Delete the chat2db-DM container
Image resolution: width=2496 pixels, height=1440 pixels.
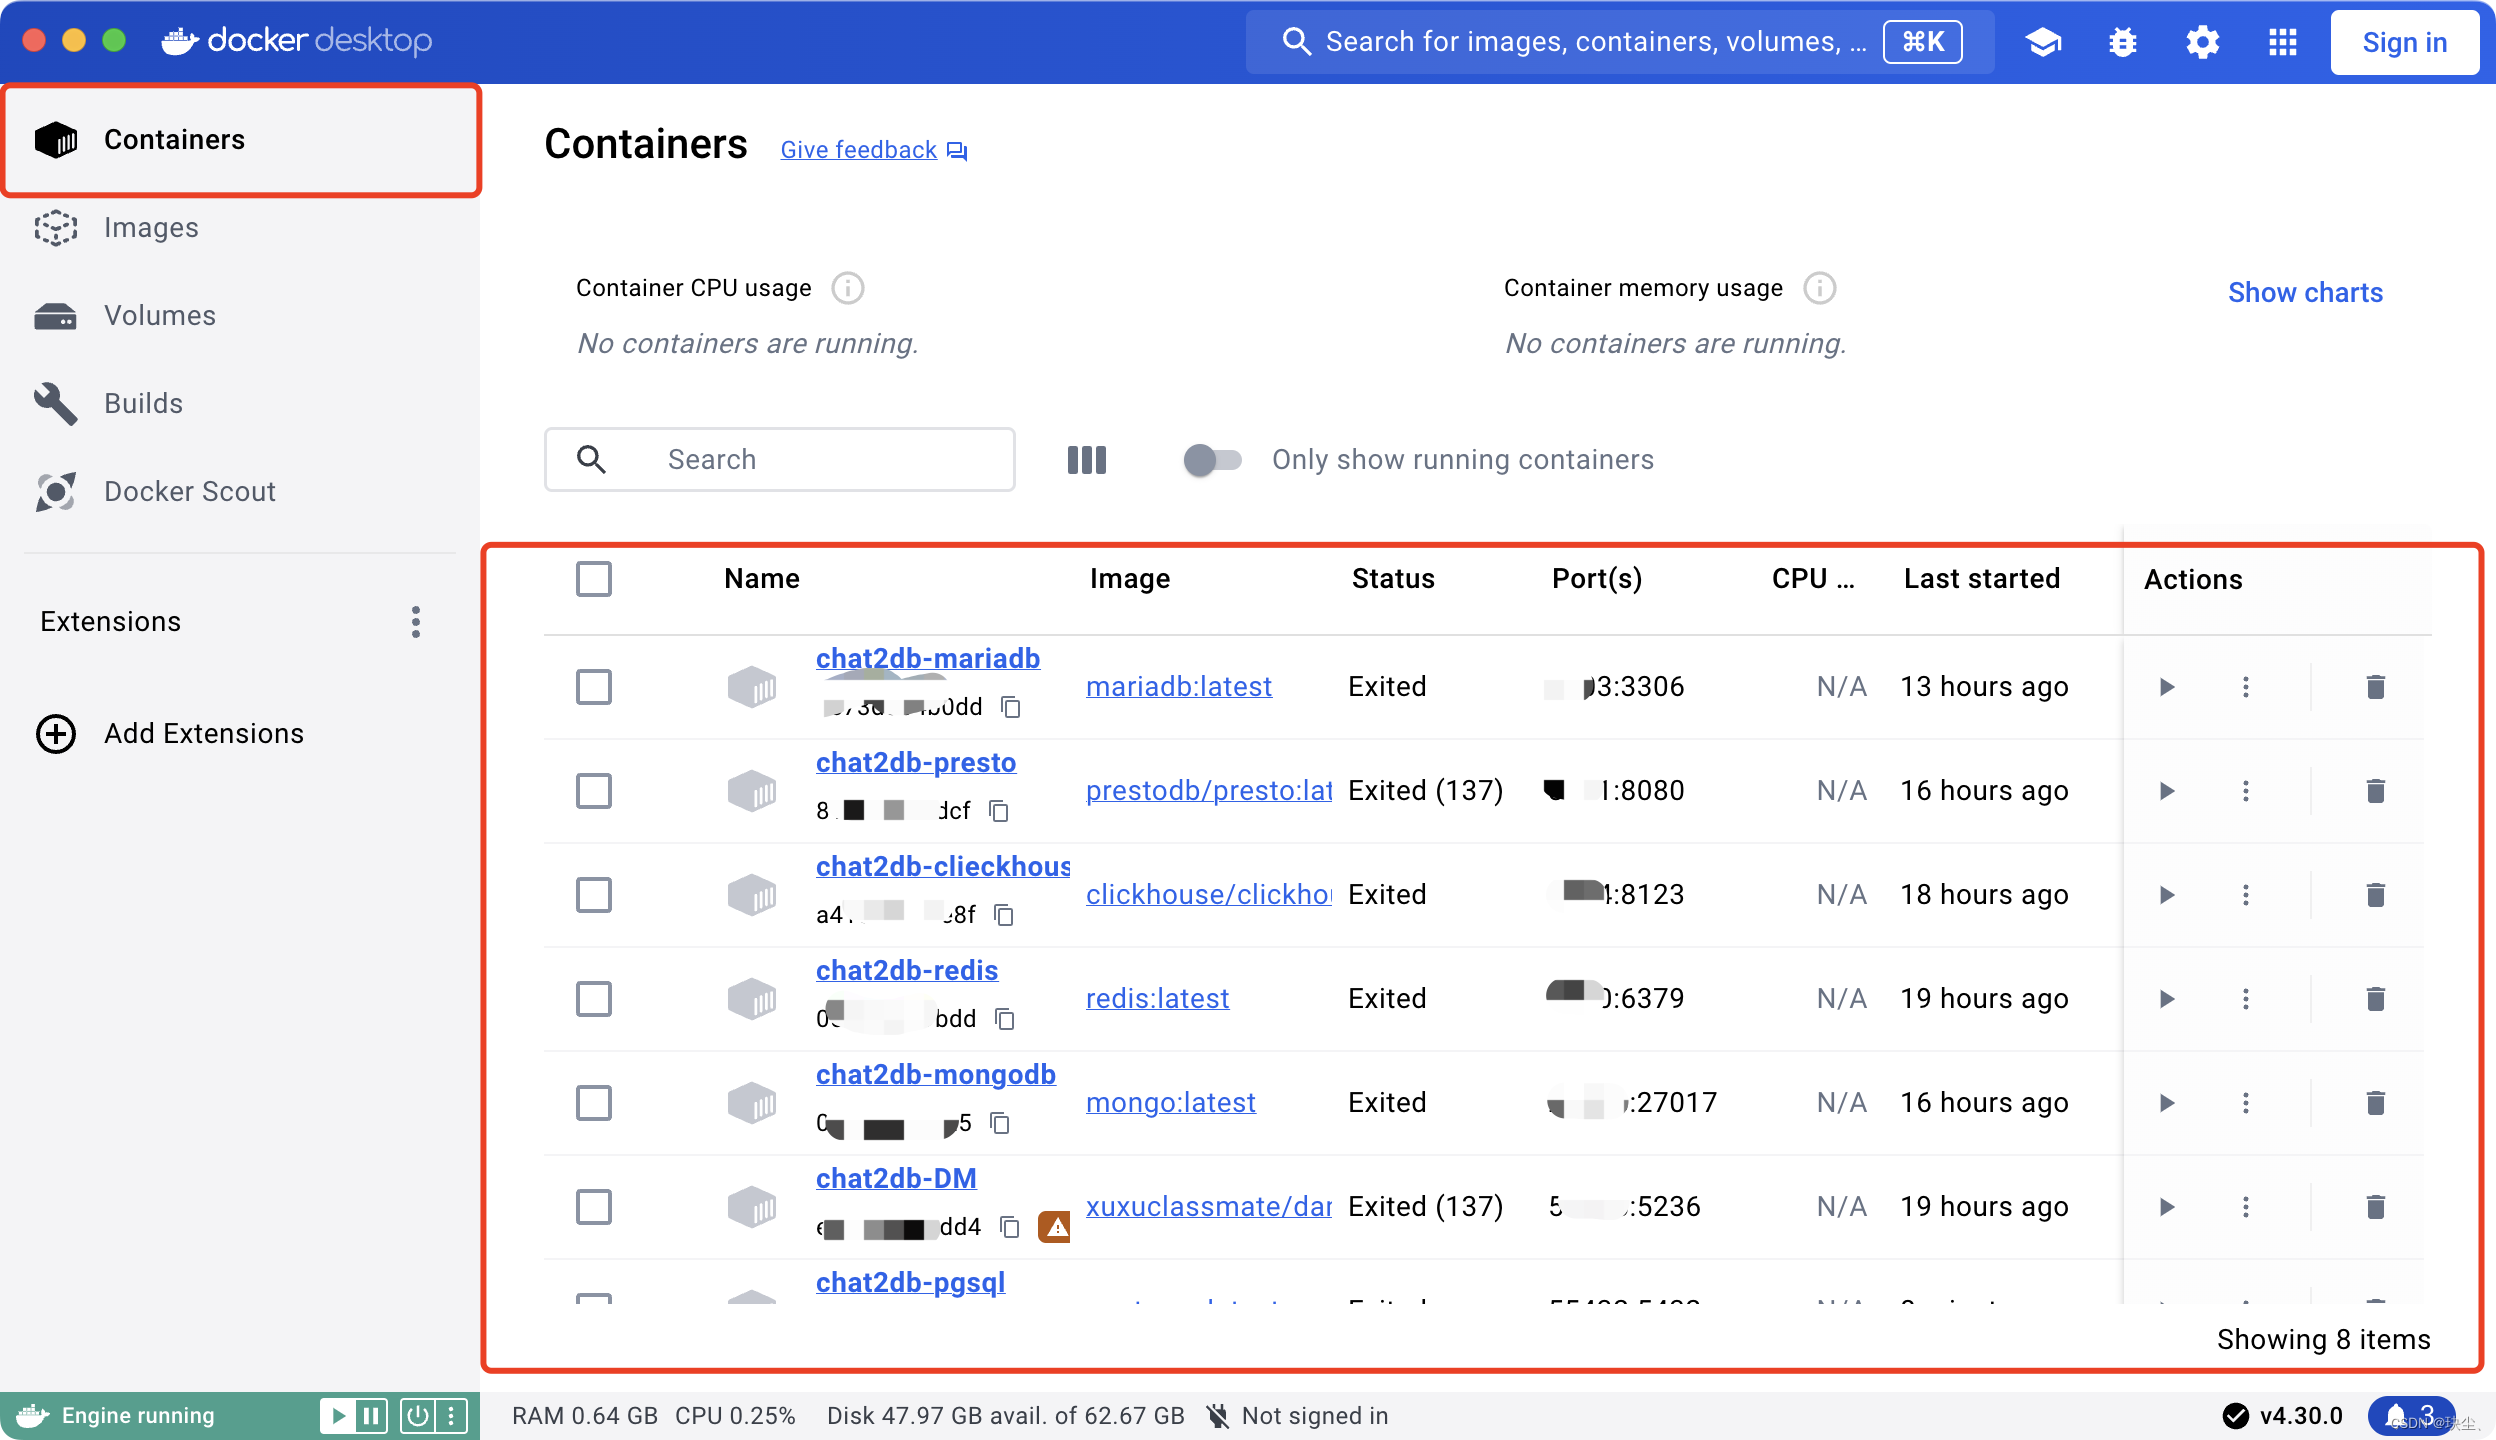tap(2376, 1207)
